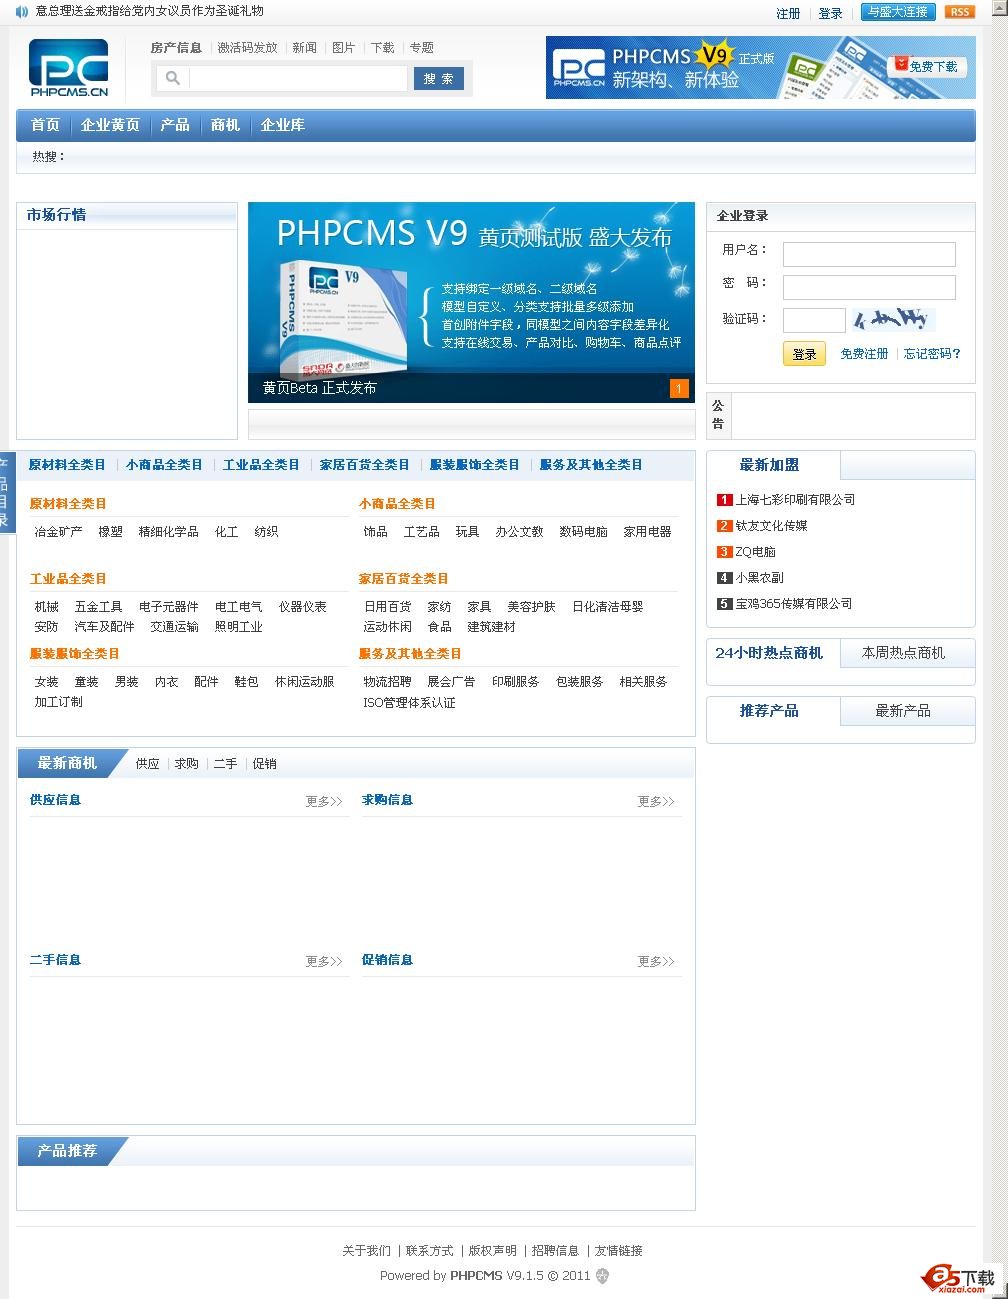
Task: Open the 企业黄页 navigation menu item
Action: coord(110,124)
